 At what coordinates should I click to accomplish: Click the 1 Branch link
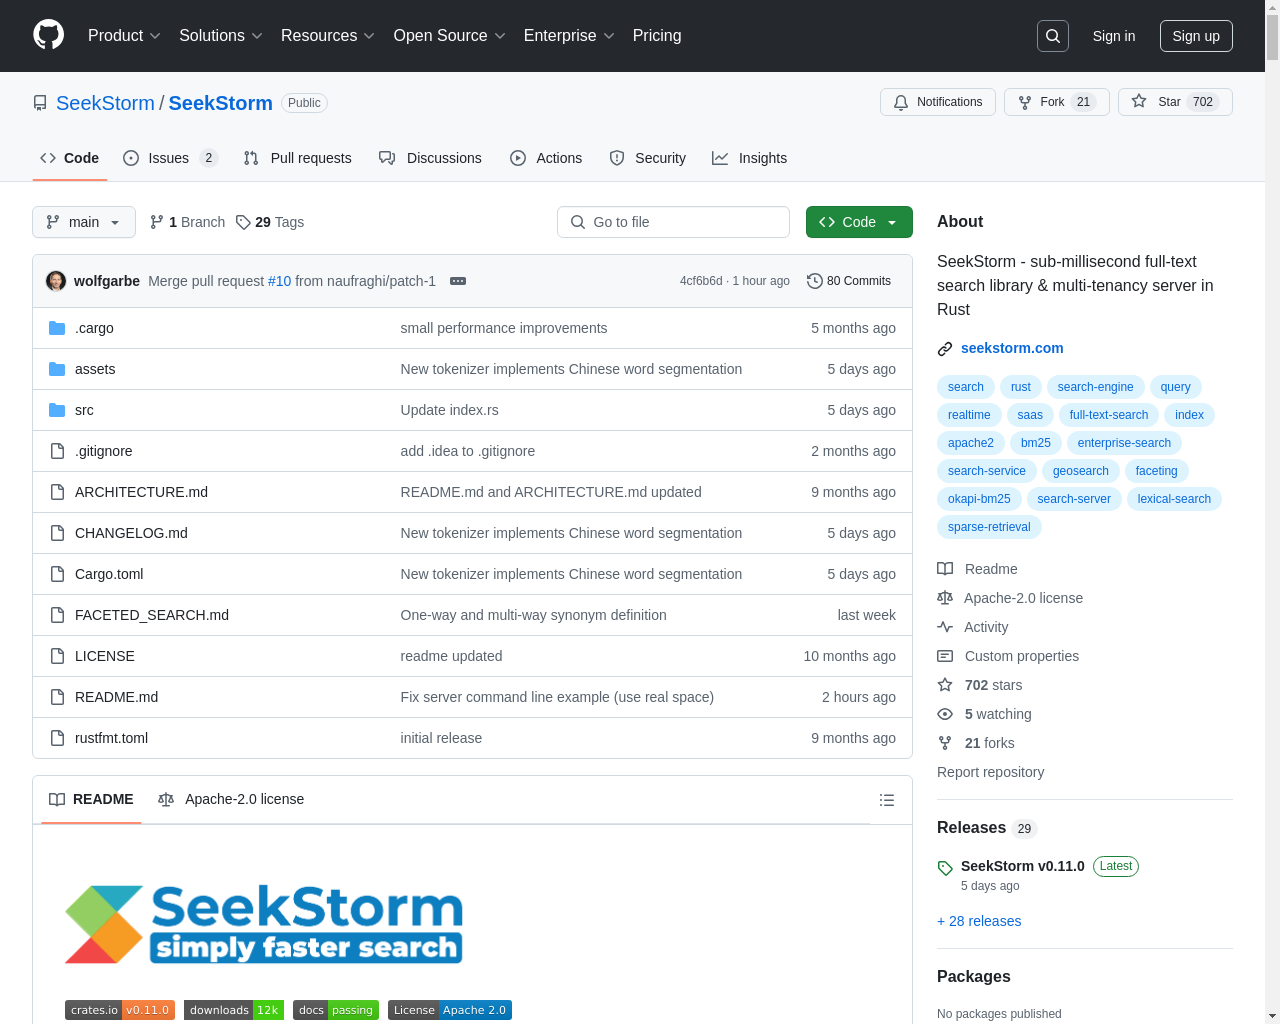tap(187, 222)
